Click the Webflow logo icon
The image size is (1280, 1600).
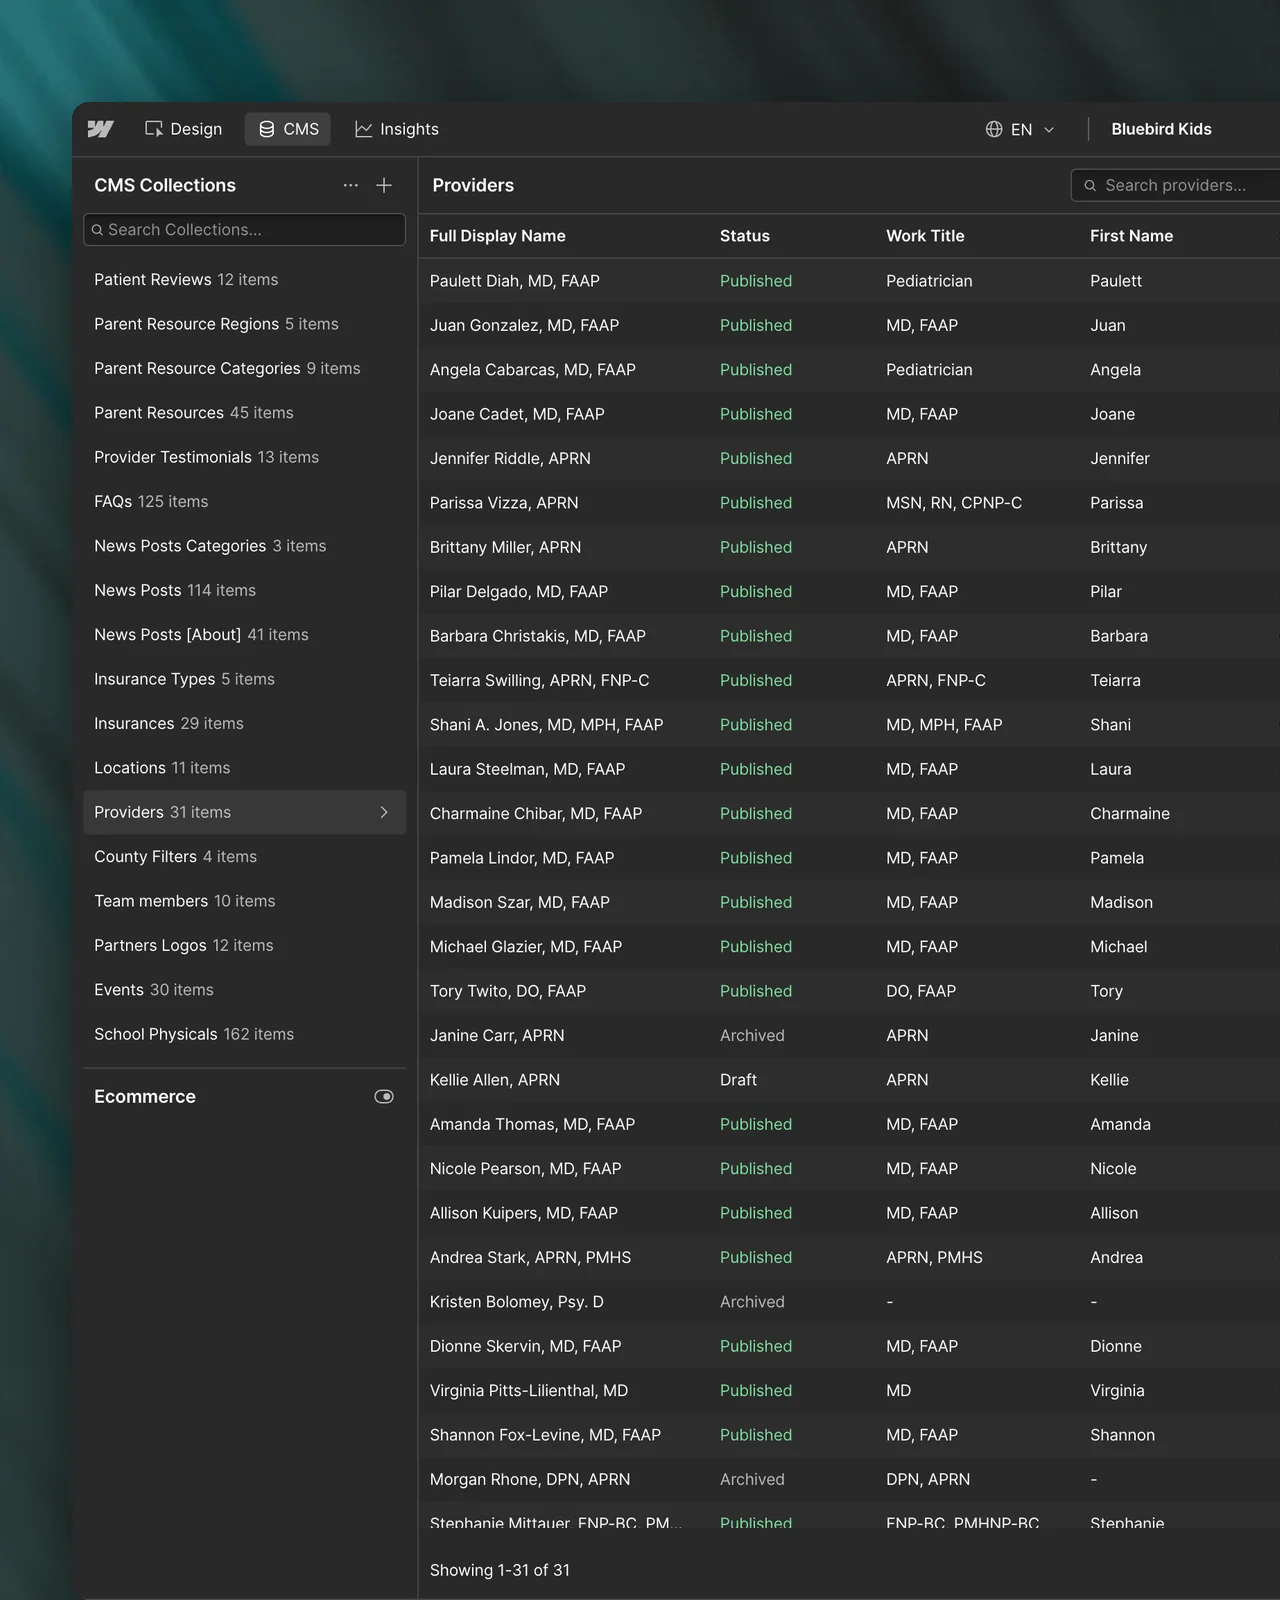click(x=100, y=129)
